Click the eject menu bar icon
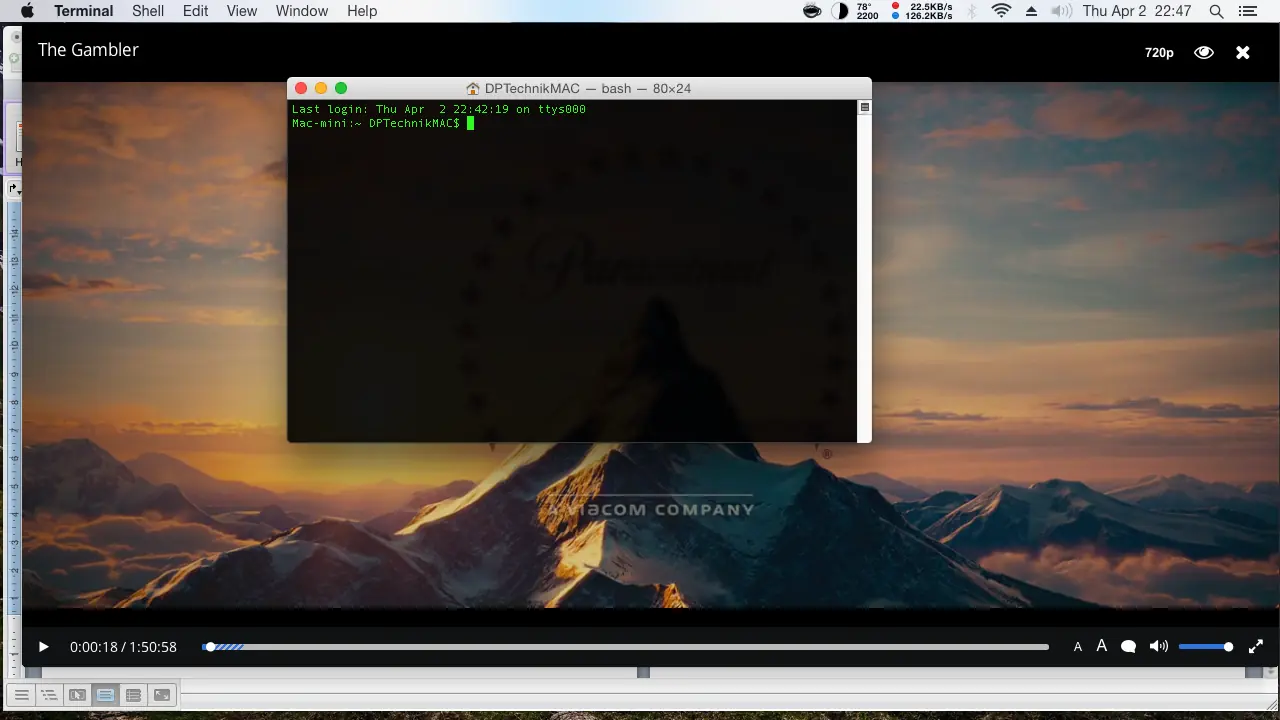The width and height of the screenshot is (1280, 720). pos(1033,11)
